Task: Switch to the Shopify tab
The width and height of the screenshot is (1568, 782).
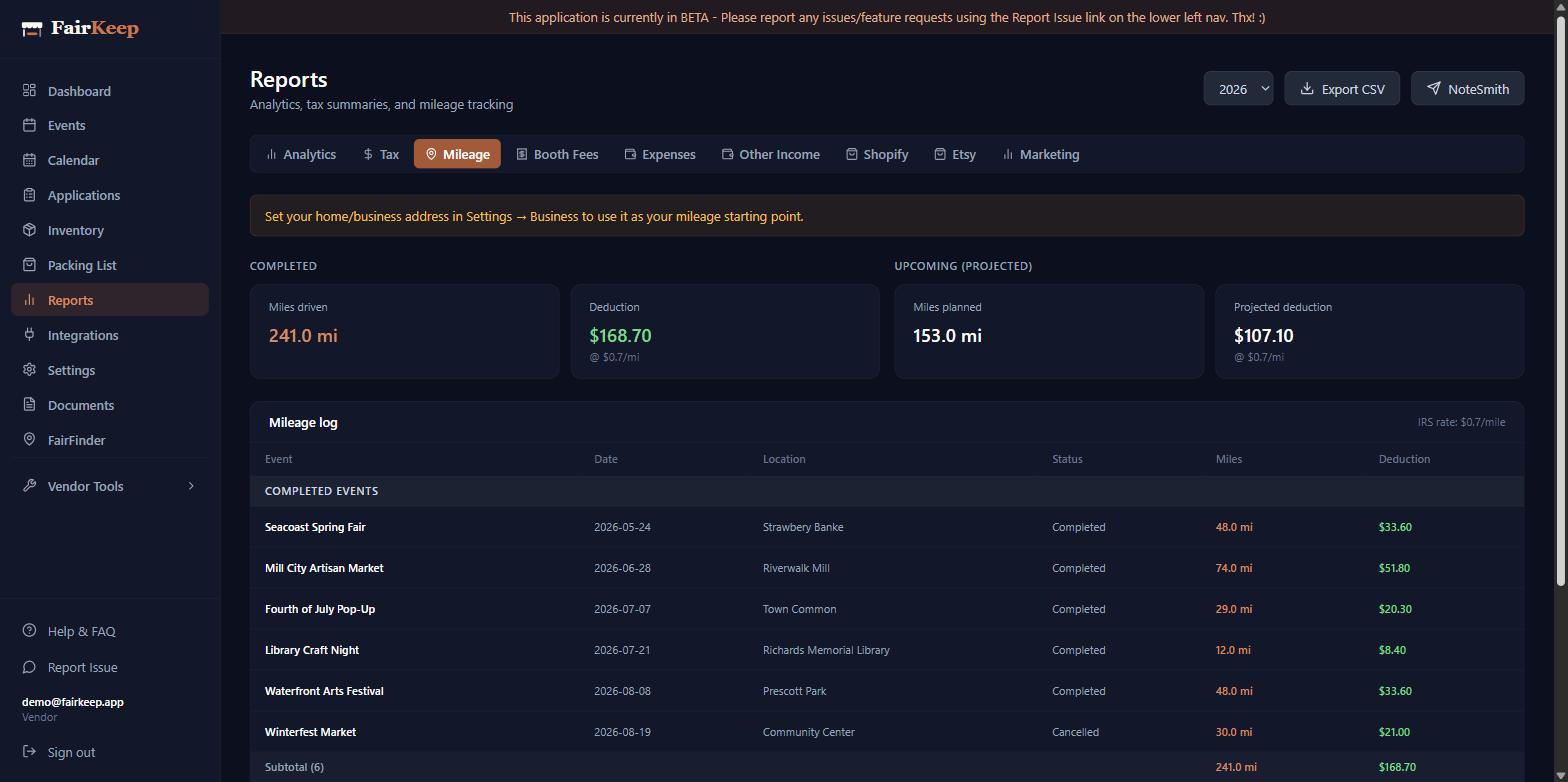Action: (x=877, y=154)
